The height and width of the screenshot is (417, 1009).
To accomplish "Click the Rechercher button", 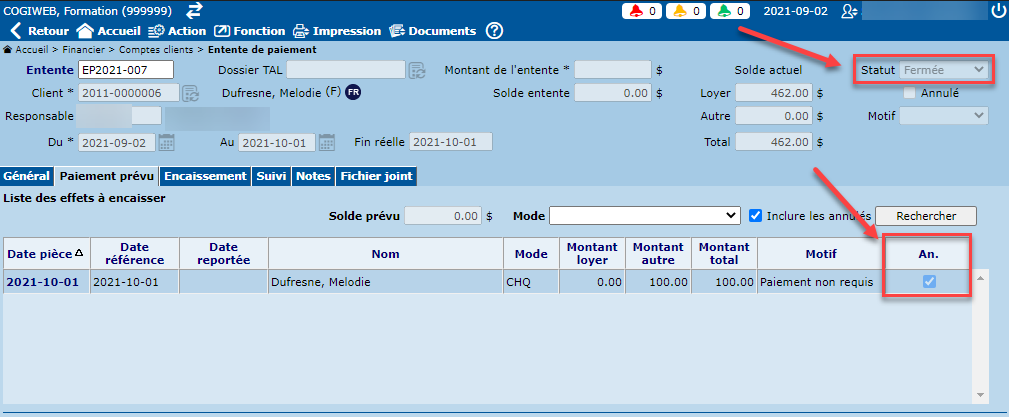I will tap(926, 215).
